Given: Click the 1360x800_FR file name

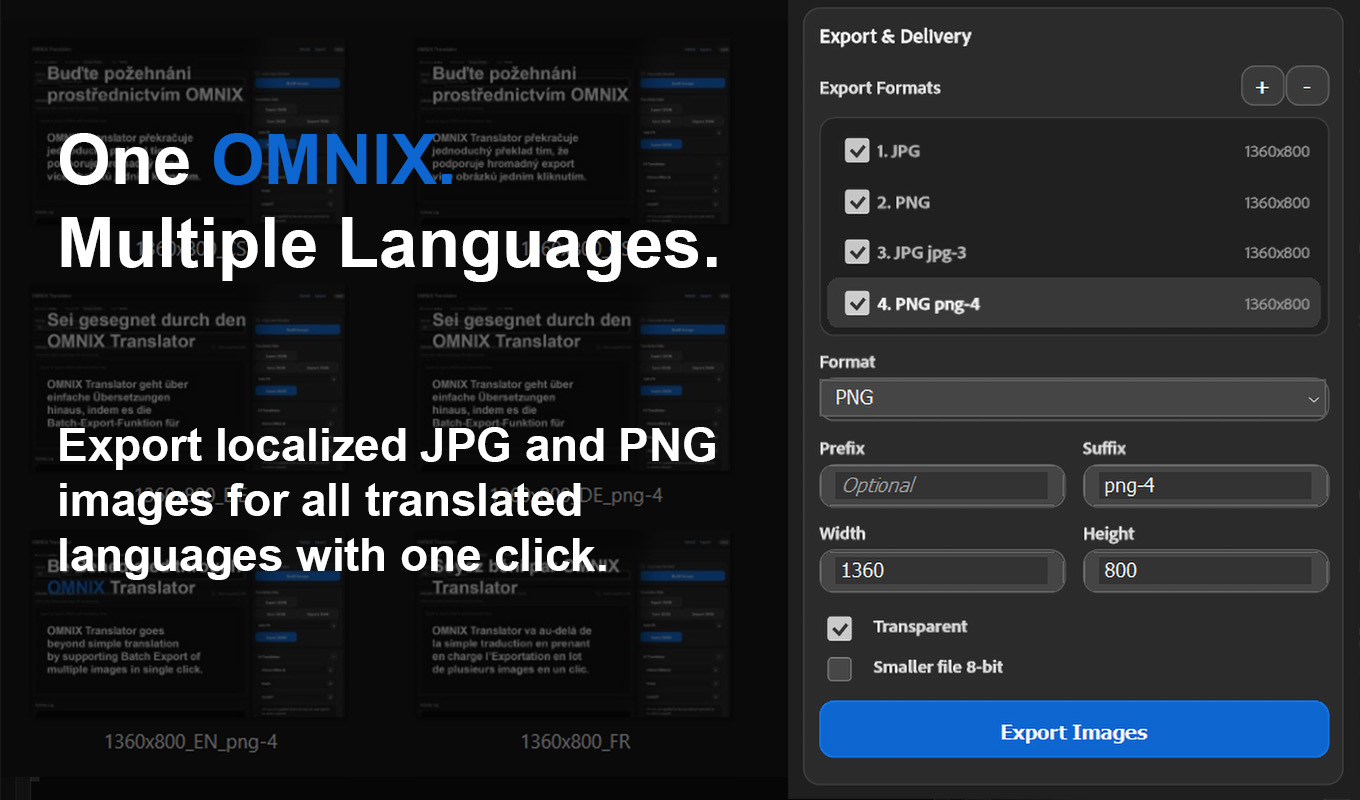Looking at the screenshot, I should pyautogui.click(x=575, y=742).
